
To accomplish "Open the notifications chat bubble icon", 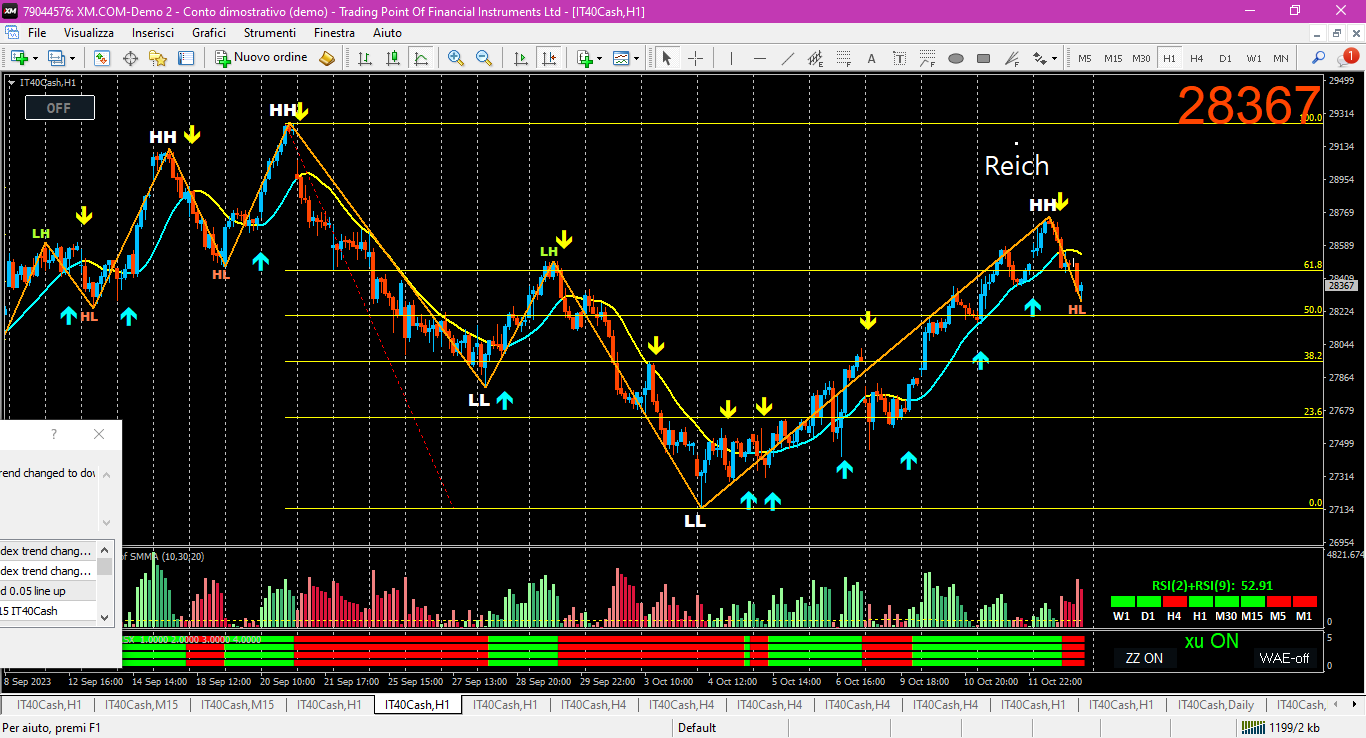I will point(1347,58).
